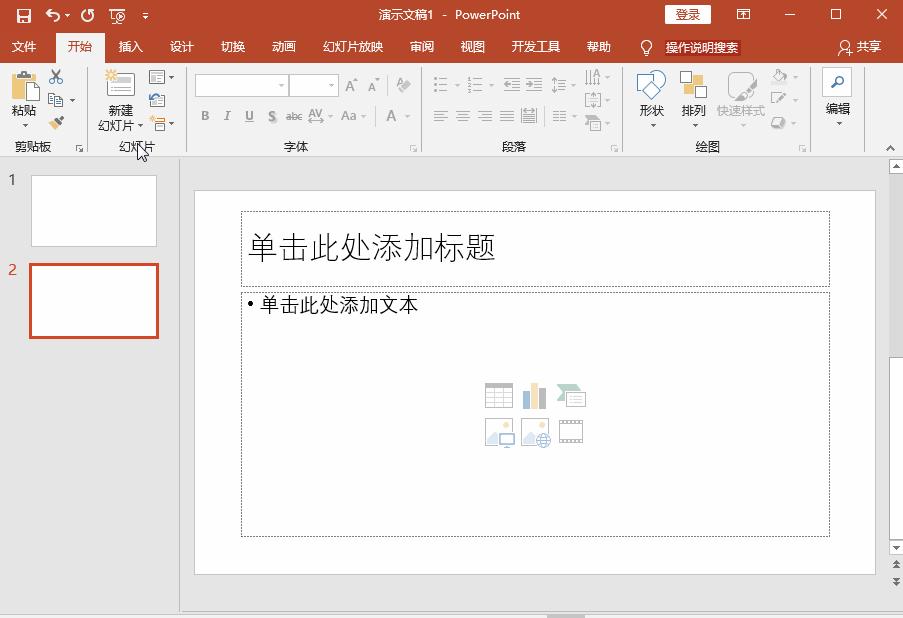Click the 登录 (Sign in) button
The height and width of the screenshot is (618, 903).
tap(688, 14)
